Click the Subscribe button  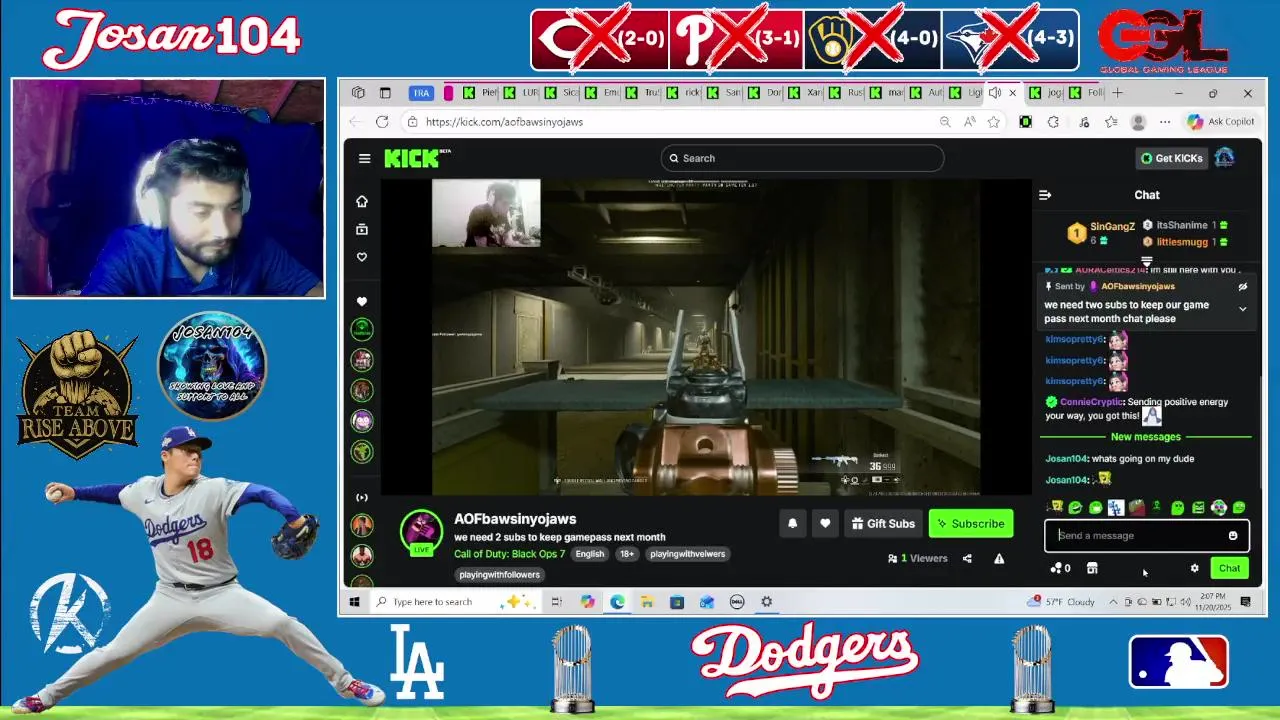click(x=971, y=523)
